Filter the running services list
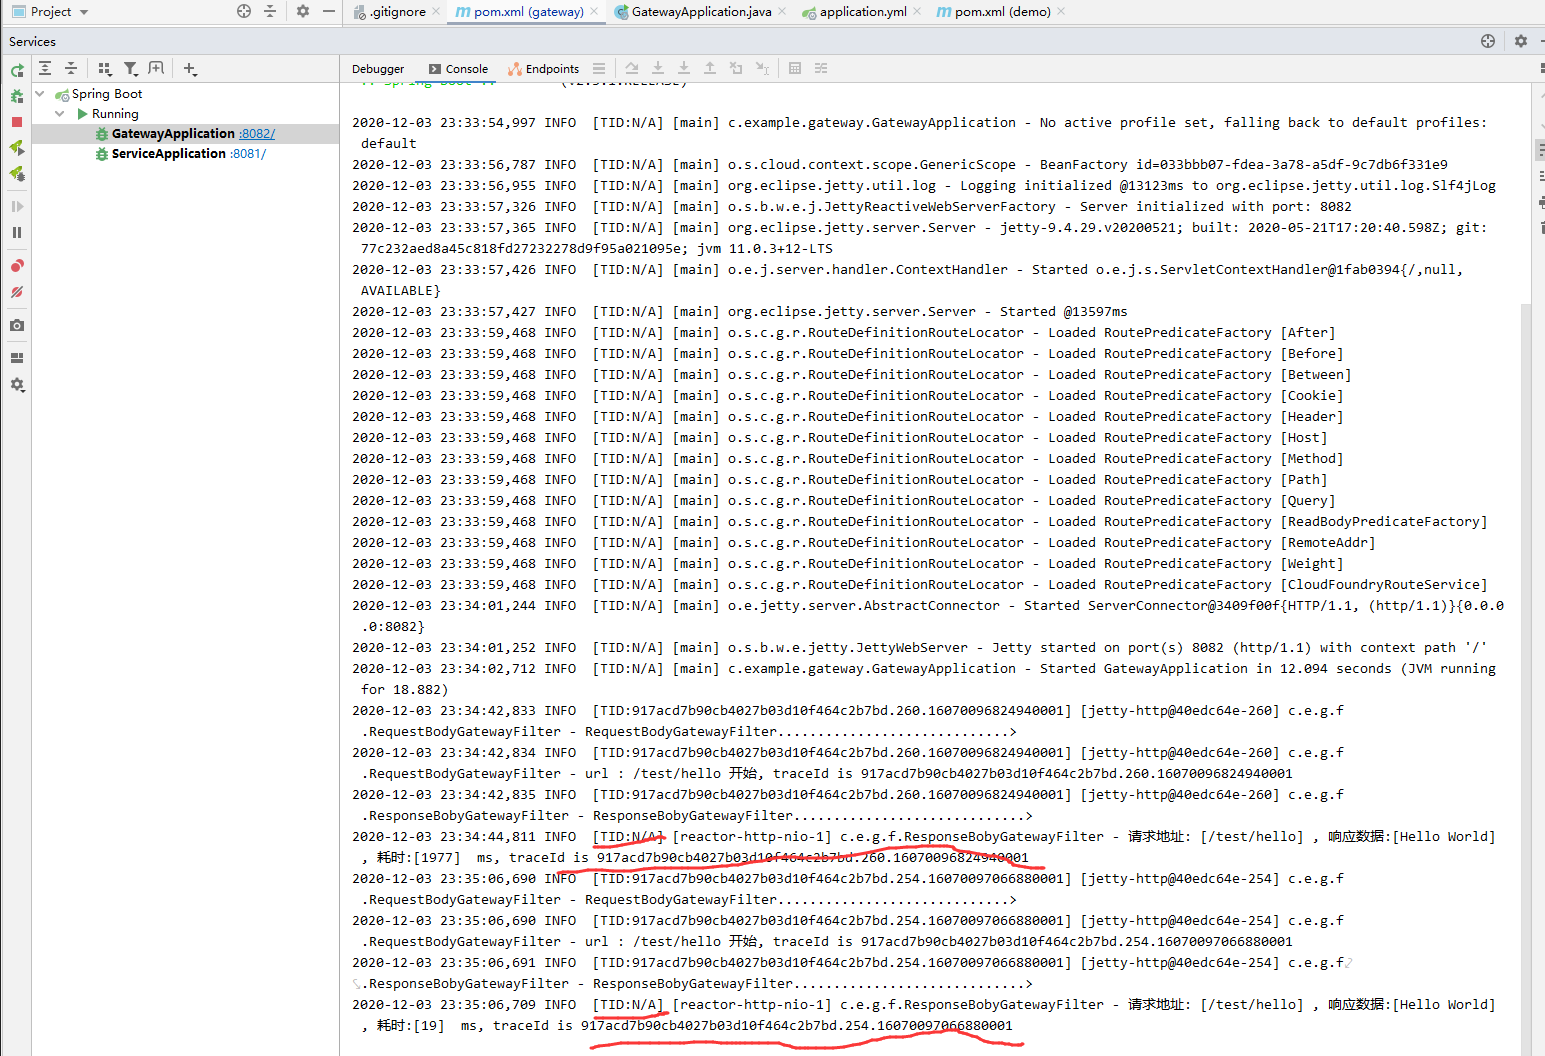The image size is (1545, 1056). coord(131,68)
